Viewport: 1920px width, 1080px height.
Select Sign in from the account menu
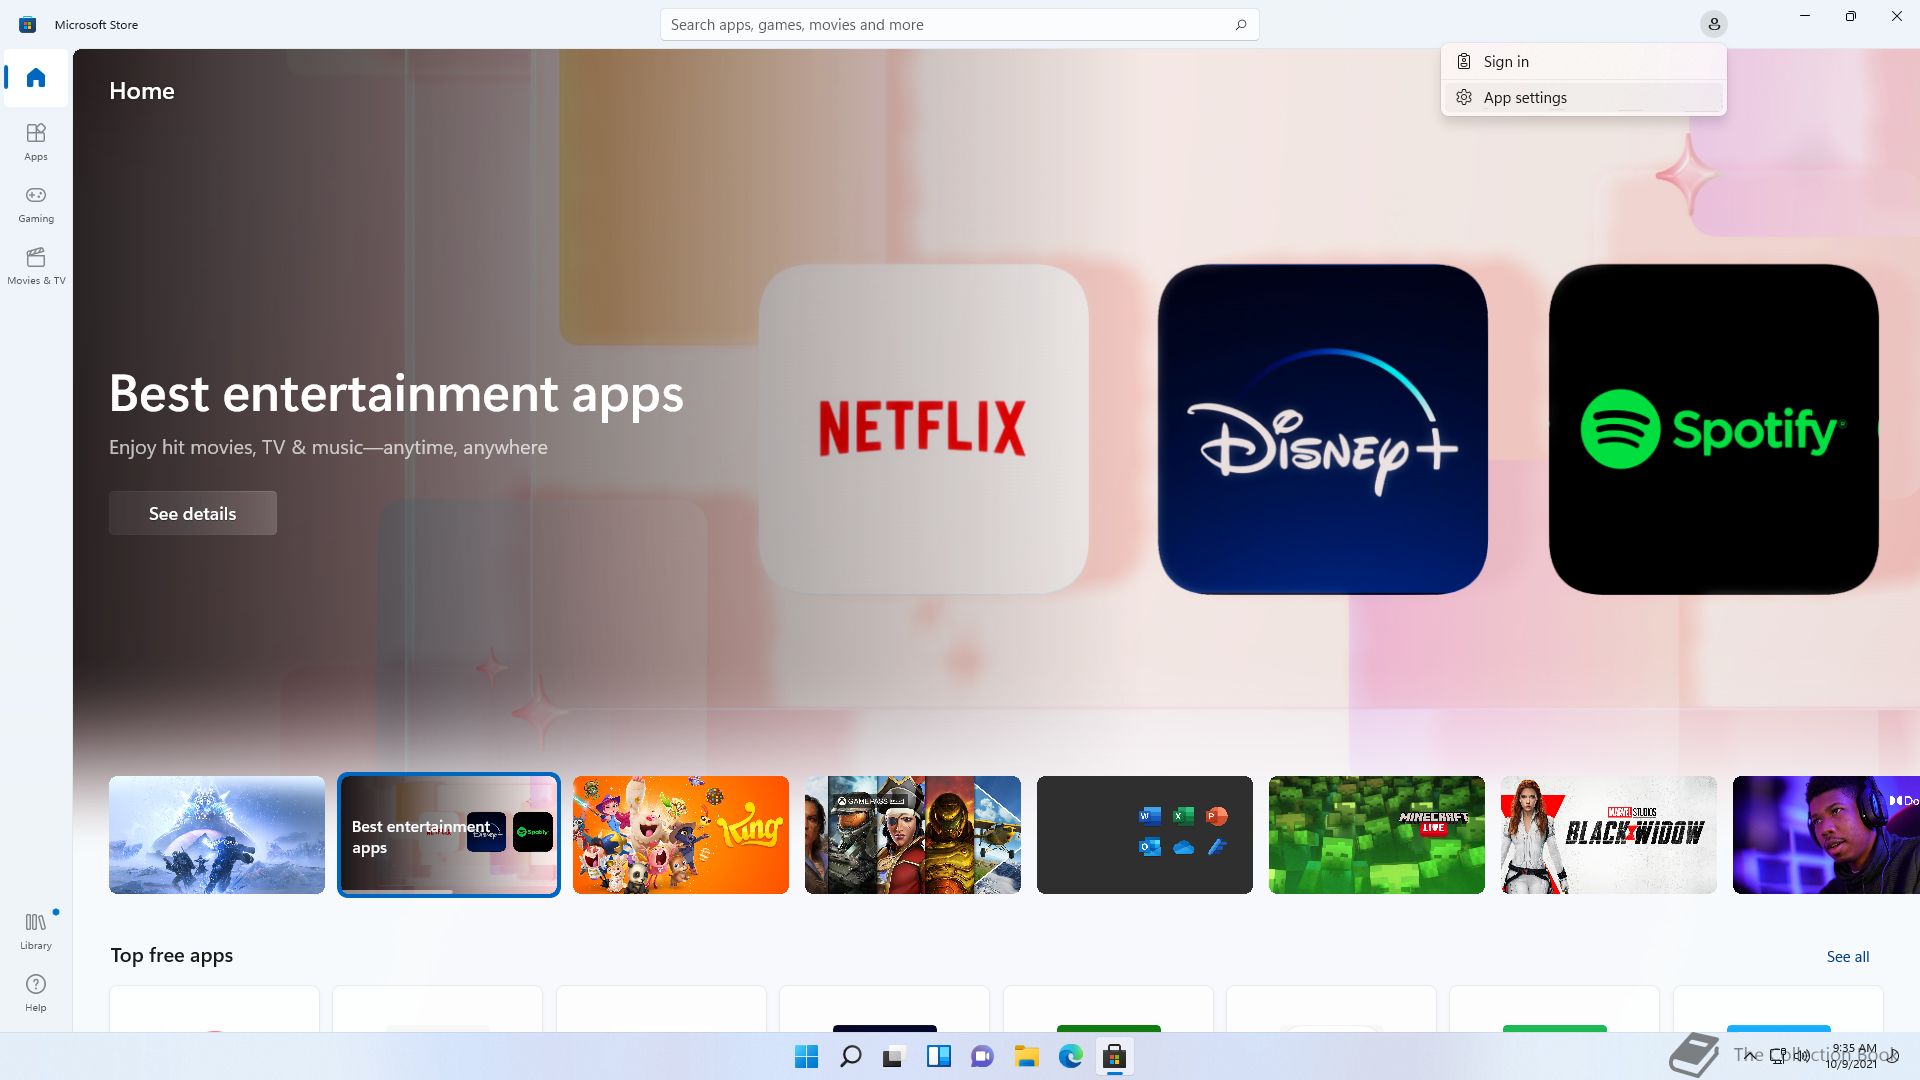pyautogui.click(x=1584, y=62)
